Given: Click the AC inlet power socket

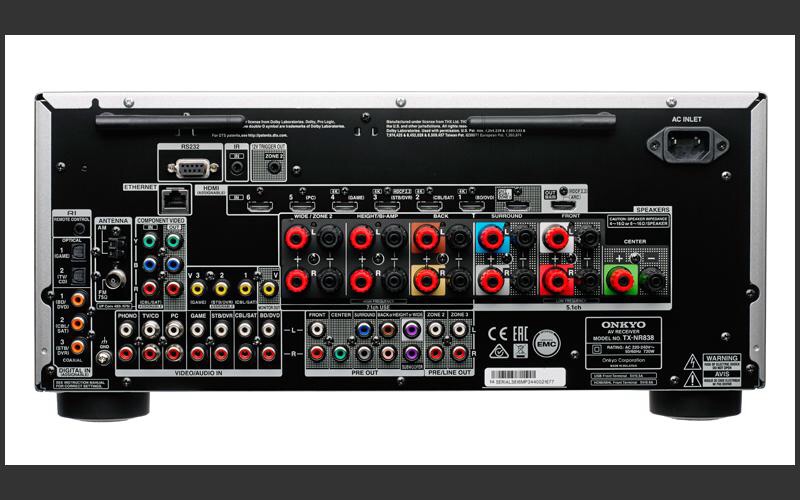Looking at the screenshot, I should [x=688, y=144].
